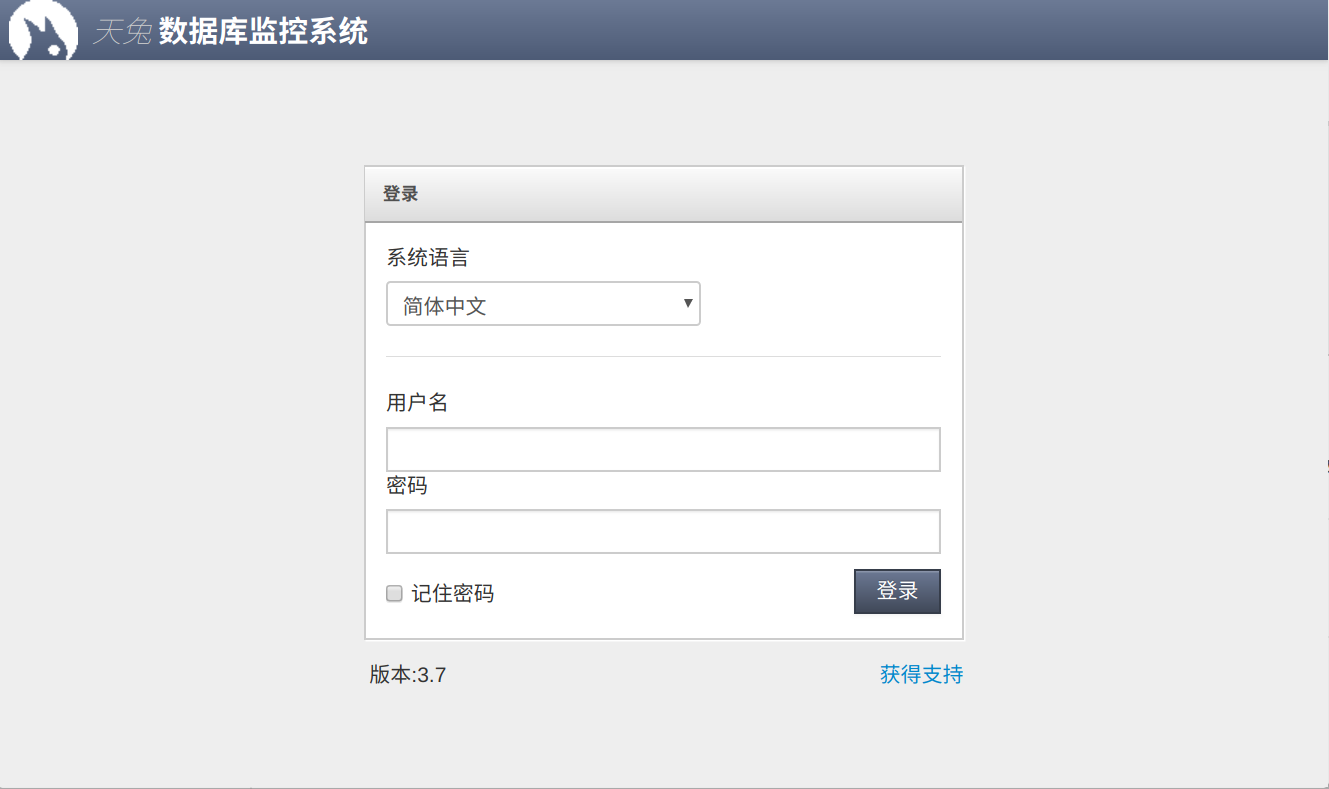Click the rabbit logo in the header
Screen dimensions: 1329x789
[x=42, y=31]
